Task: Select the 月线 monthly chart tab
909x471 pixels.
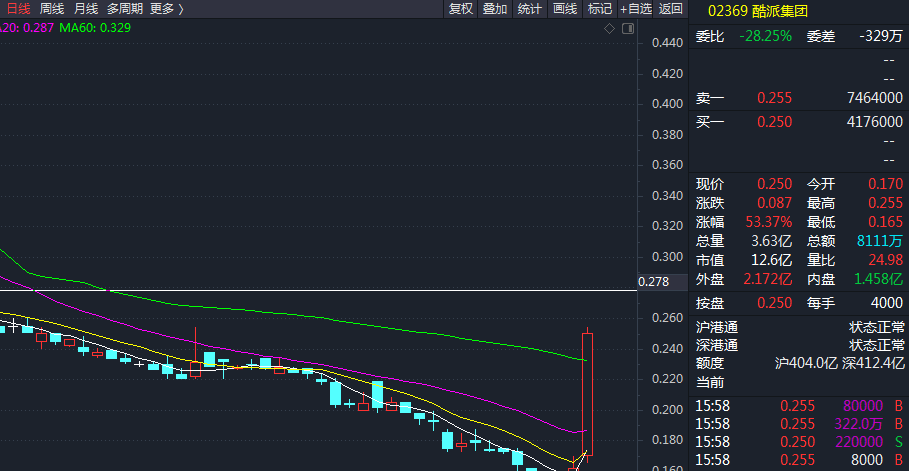Action: 86,9
